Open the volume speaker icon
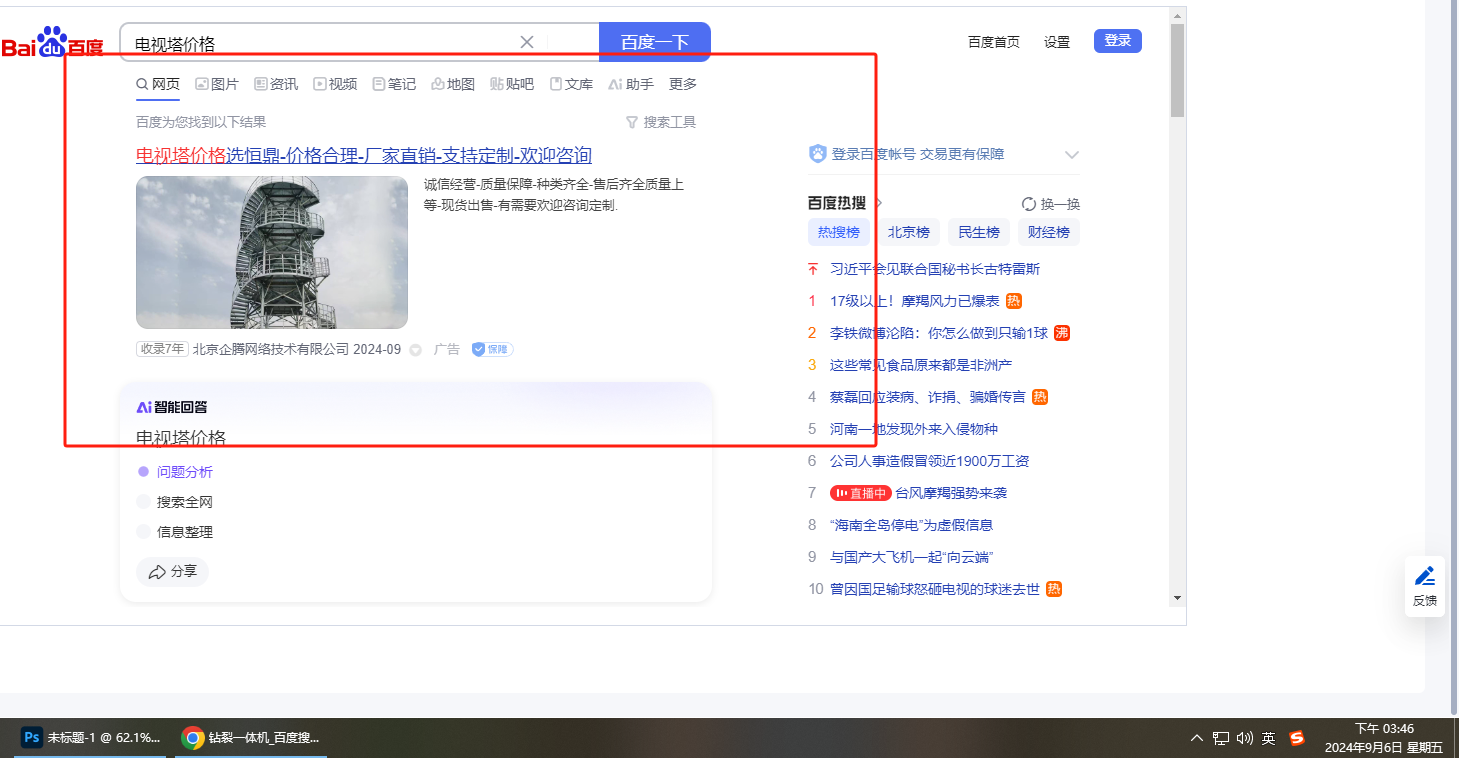 click(x=1245, y=738)
